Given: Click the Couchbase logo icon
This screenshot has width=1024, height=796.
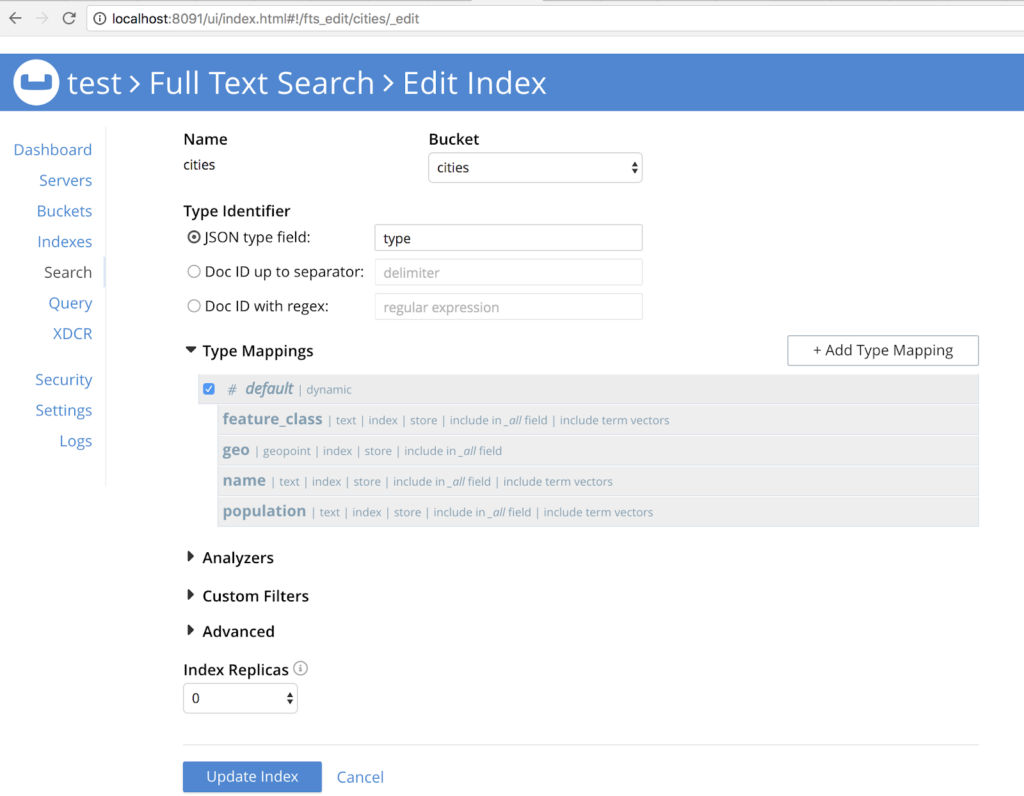Looking at the screenshot, I should point(35,83).
